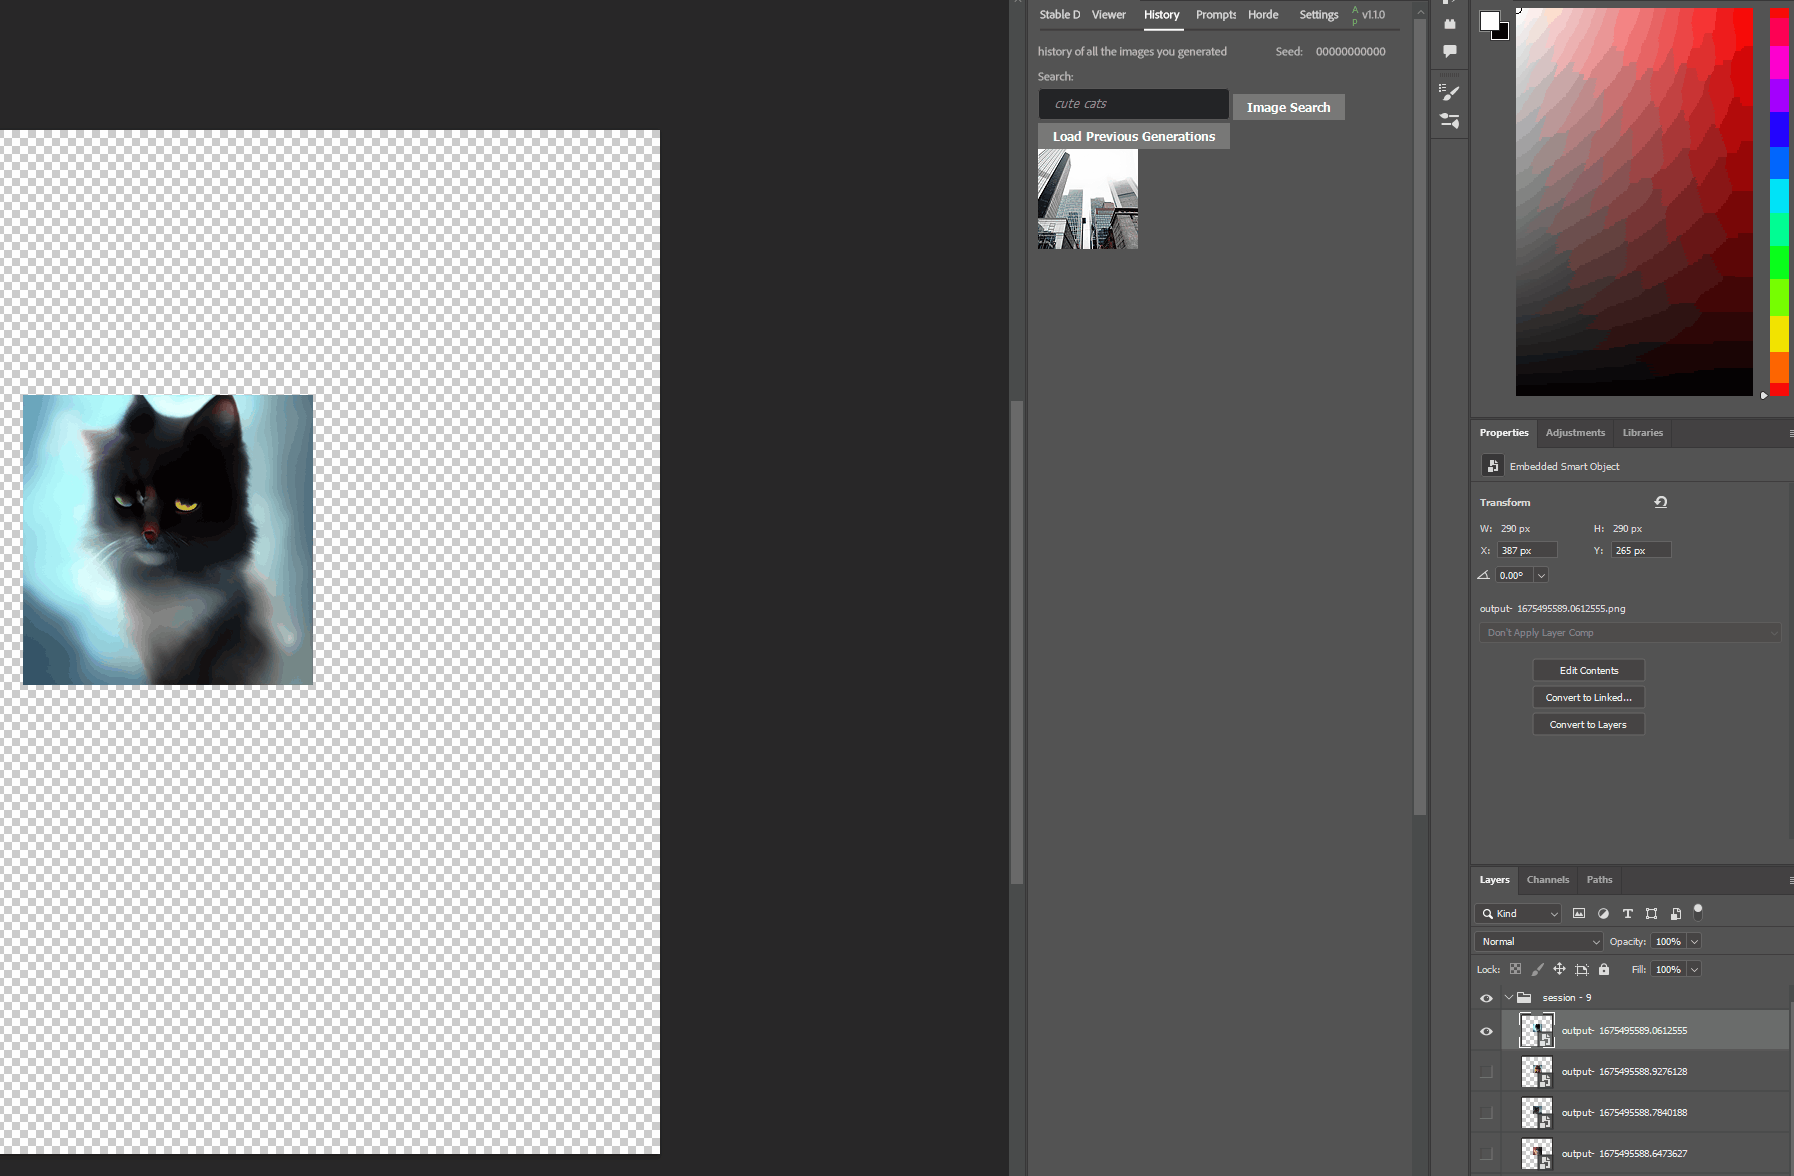1794x1176 pixels.
Task: Switch to the Channels tab
Action: click(x=1547, y=880)
